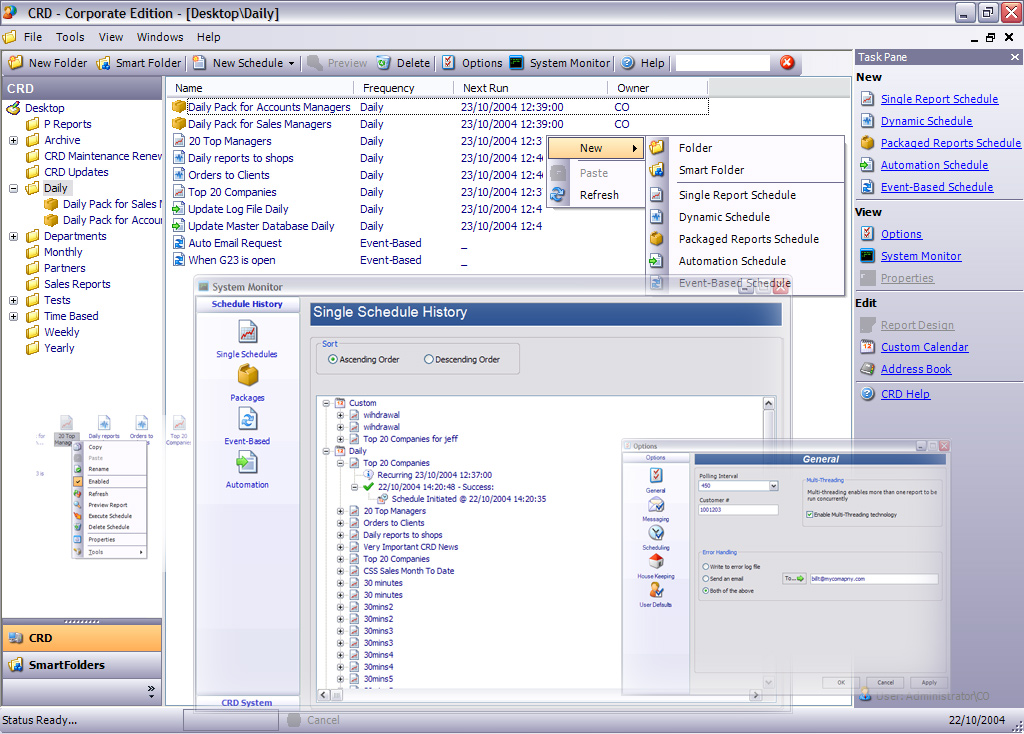Click the House Keeping icon in the Options window
The width and height of the screenshot is (1024, 734).
coord(656,562)
